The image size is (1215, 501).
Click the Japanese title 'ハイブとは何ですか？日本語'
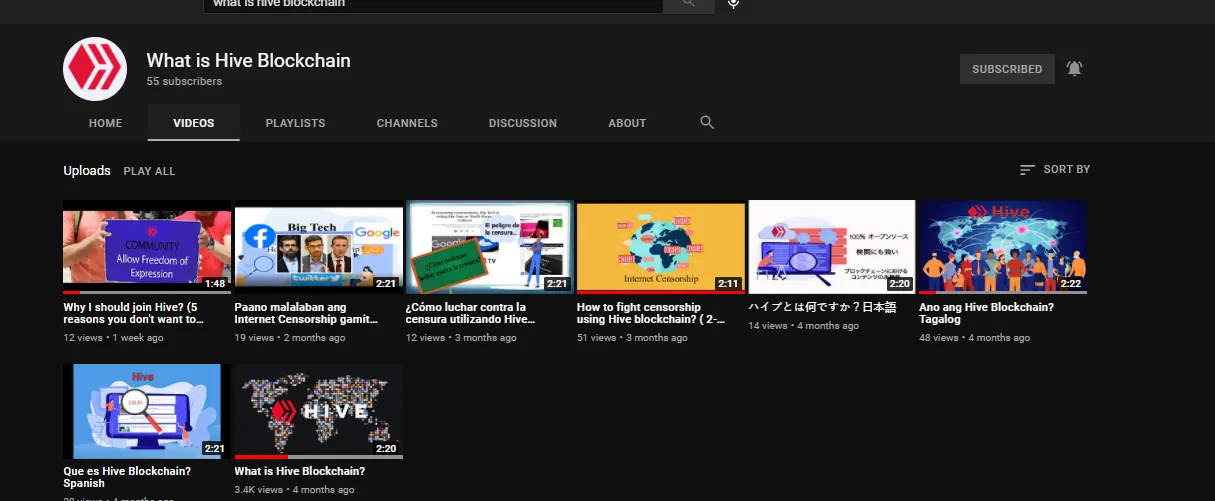(822, 307)
